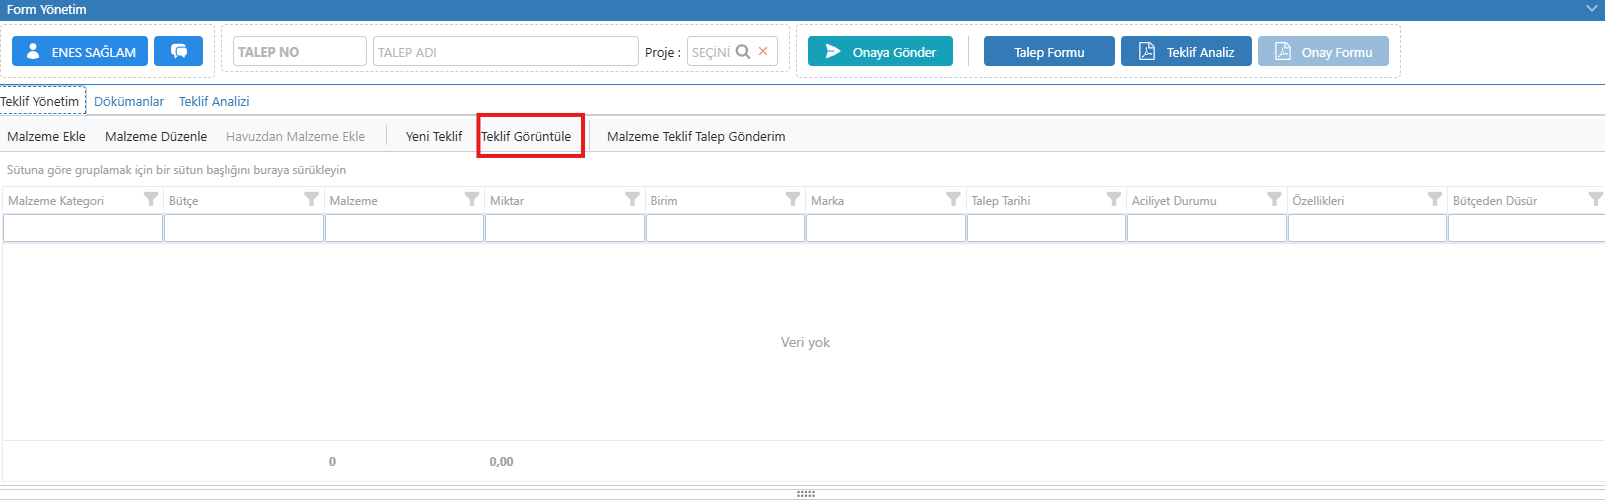1605x504 pixels.
Task: Click the filter funnel on Miktar column
Action: [x=632, y=200]
